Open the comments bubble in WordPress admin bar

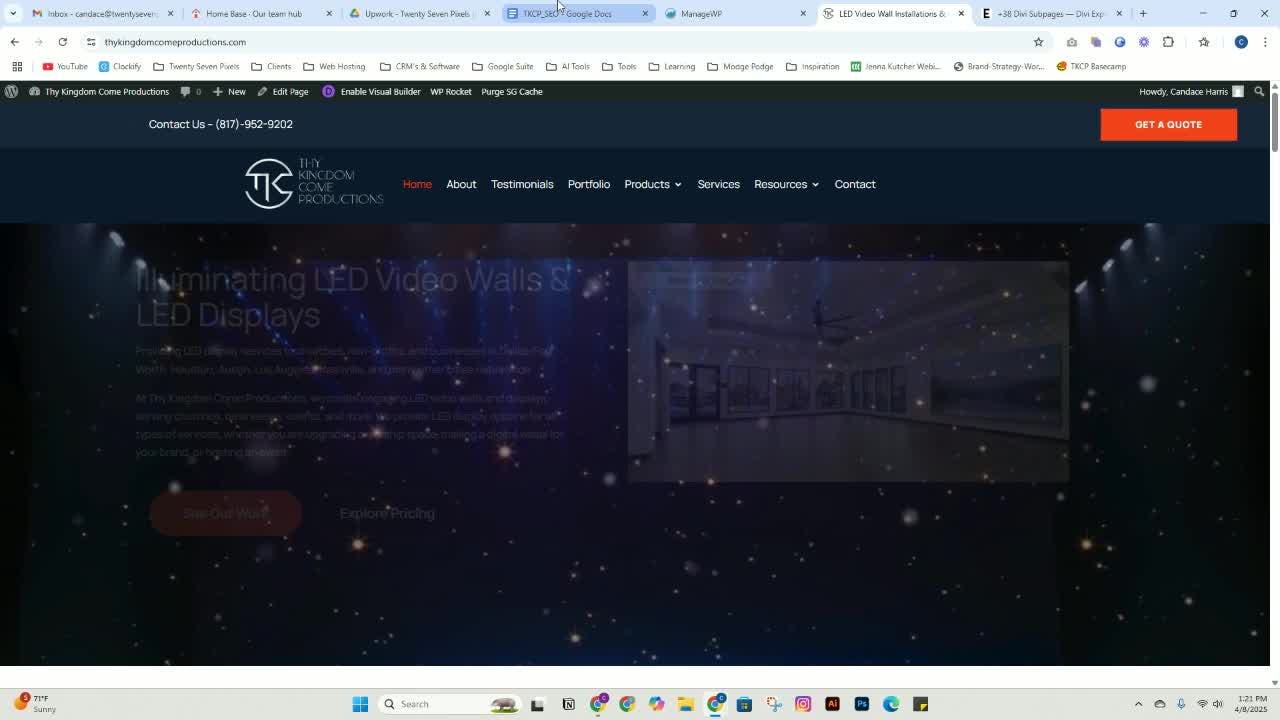pyautogui.click(x=190, y=91)
